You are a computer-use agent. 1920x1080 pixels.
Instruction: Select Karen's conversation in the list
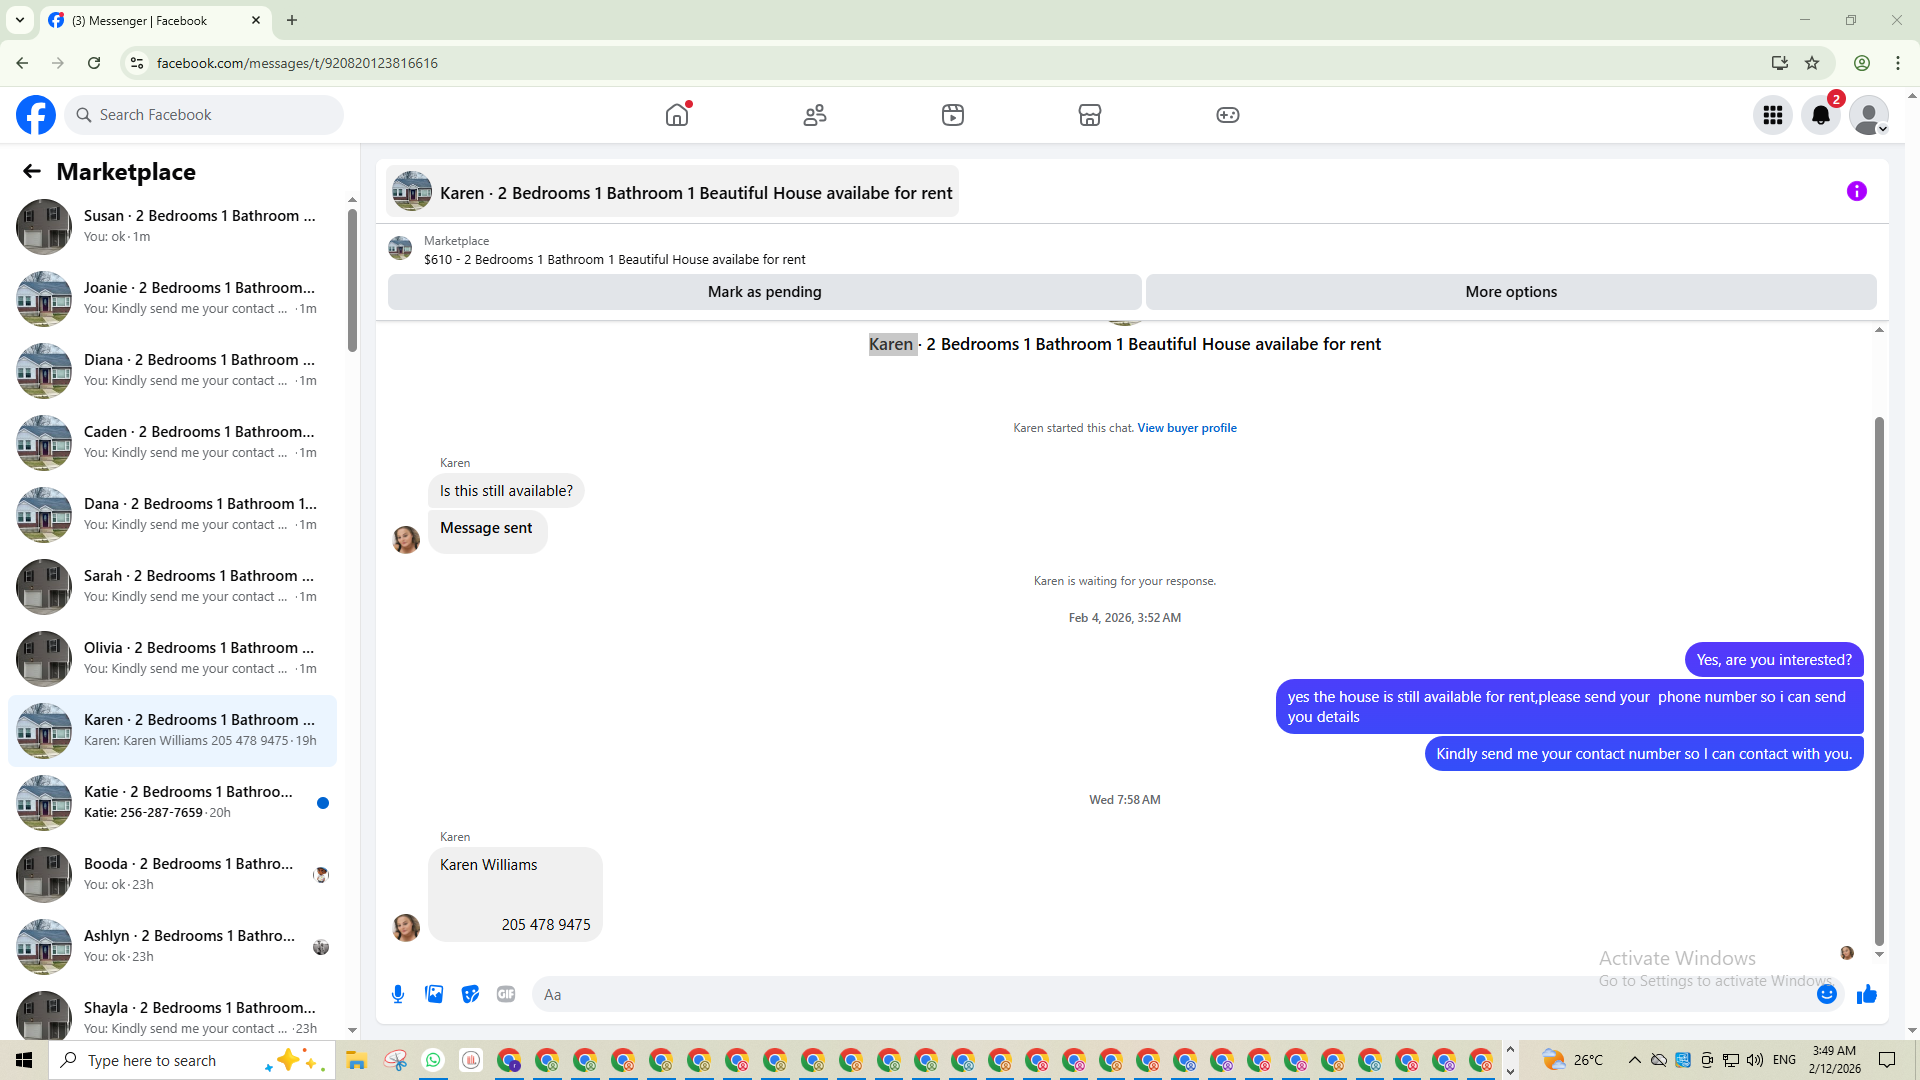tap(172, 731)
